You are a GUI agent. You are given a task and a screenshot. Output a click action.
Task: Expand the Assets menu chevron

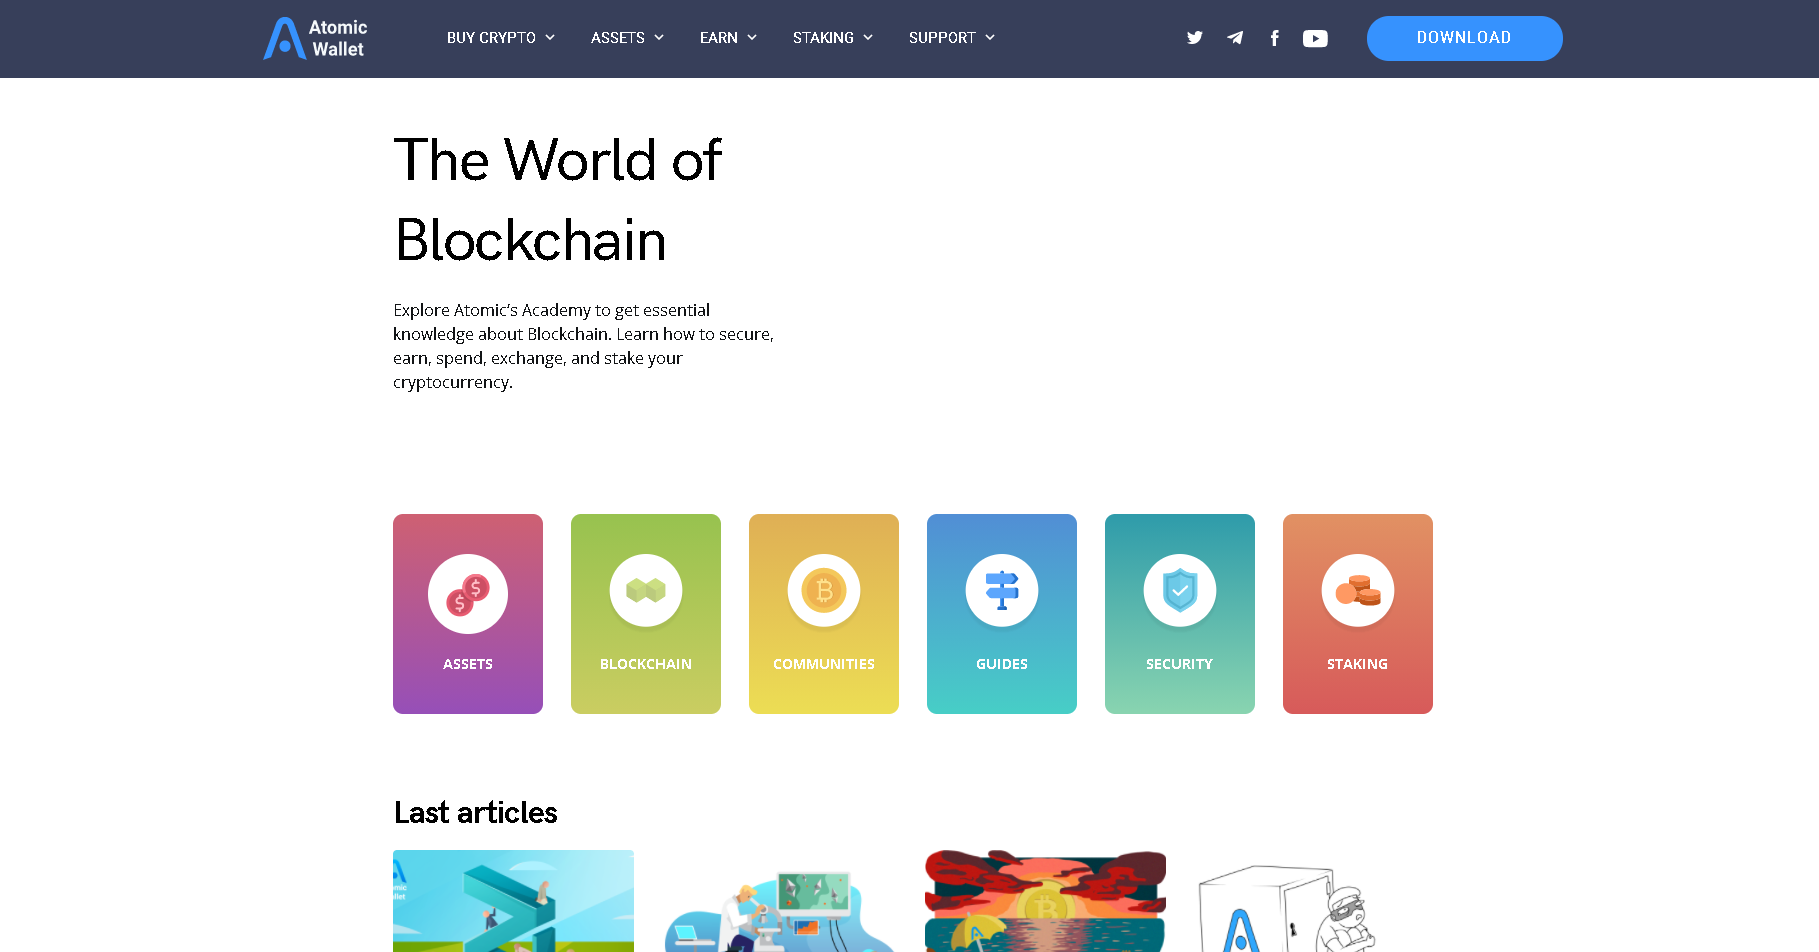659,38
